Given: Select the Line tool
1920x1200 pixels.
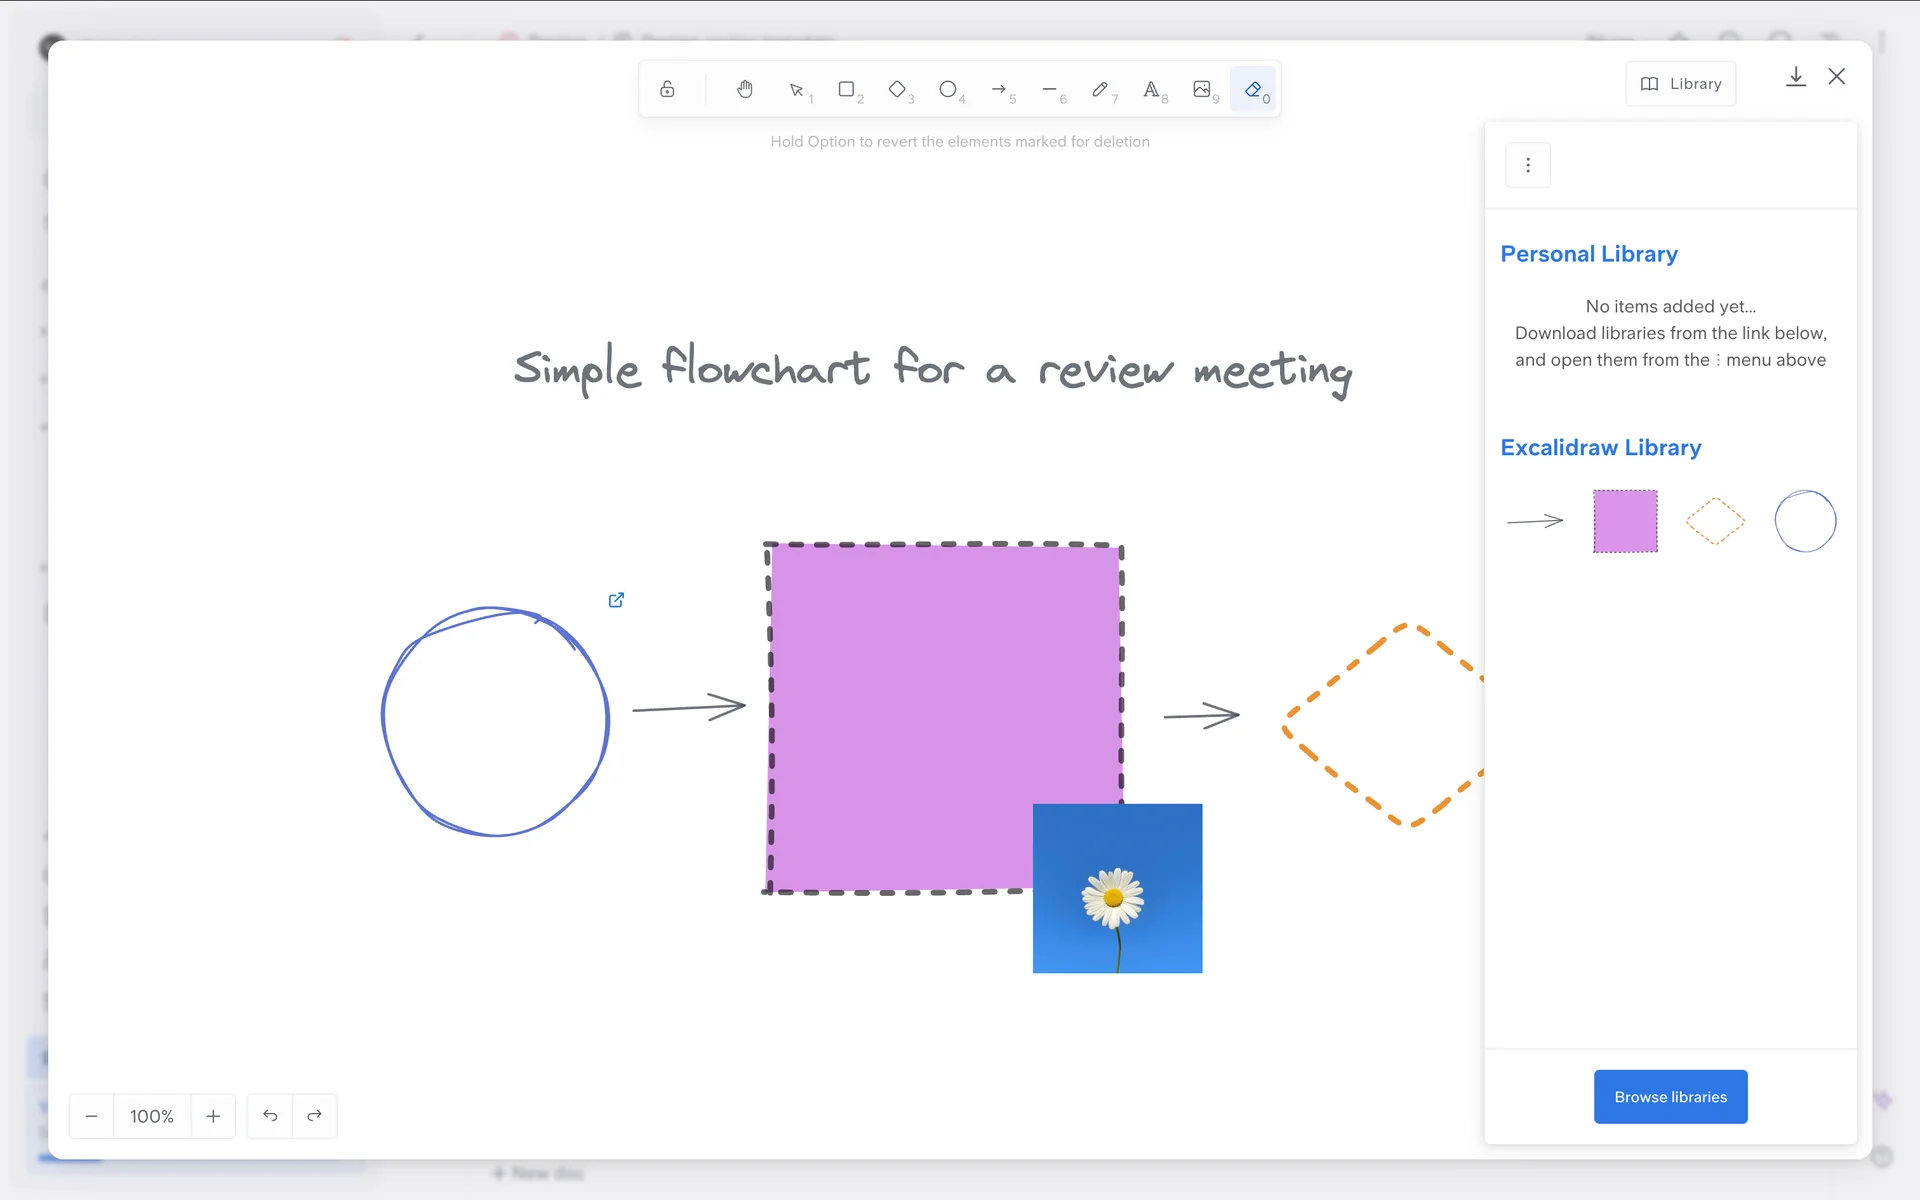Looking at the screenshot, I should 1049,89.
